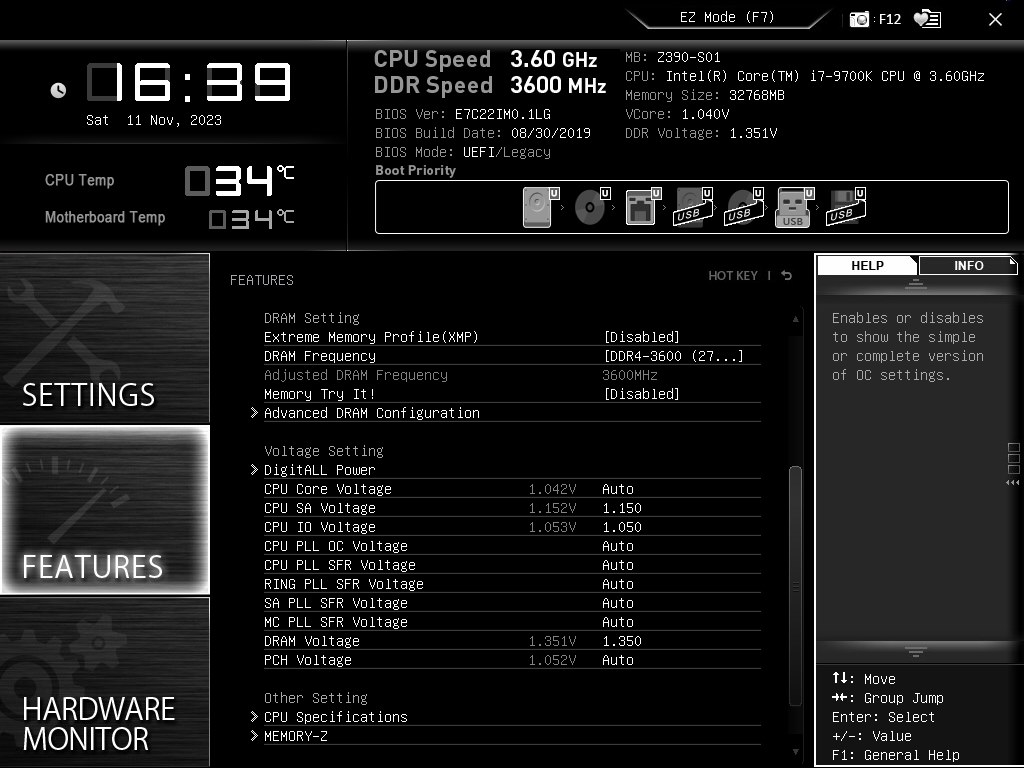
Task: Go back using the return arrow icon
Action: [x=786, y=276]
